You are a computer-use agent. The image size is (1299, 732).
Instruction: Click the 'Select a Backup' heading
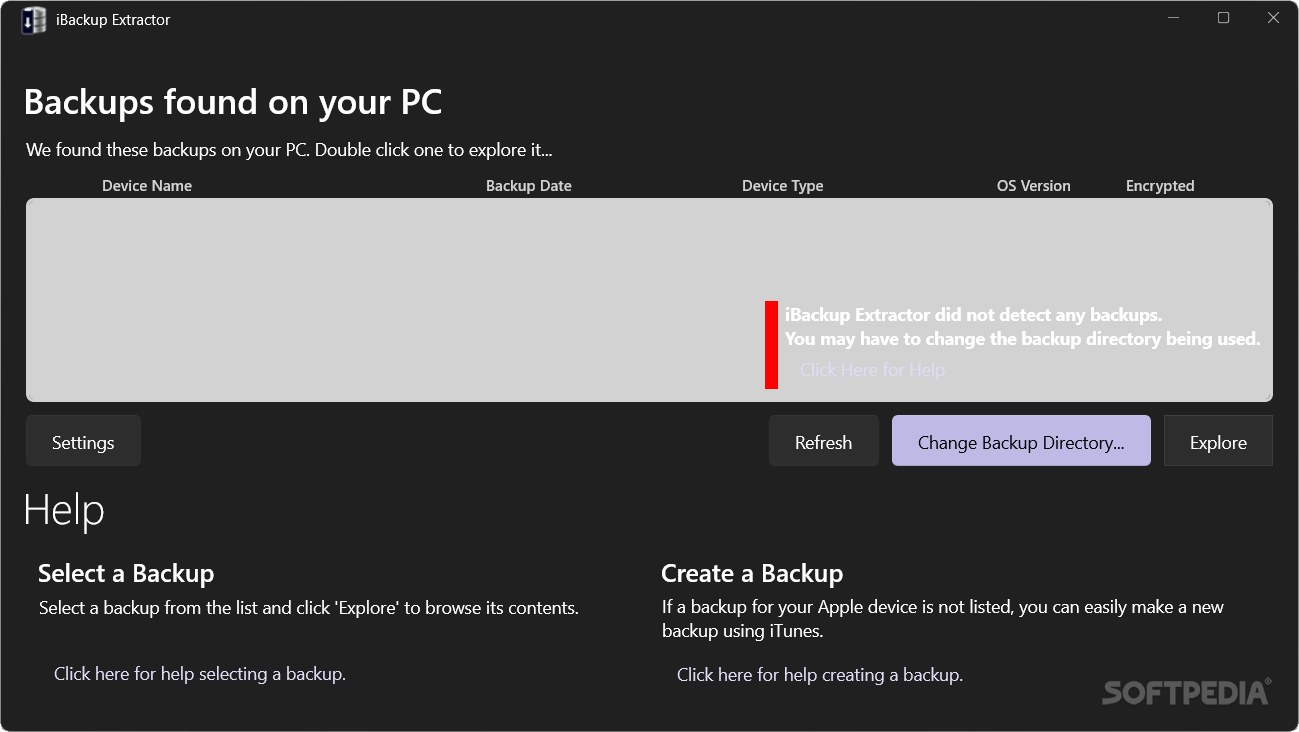click(x=126, y=573)
